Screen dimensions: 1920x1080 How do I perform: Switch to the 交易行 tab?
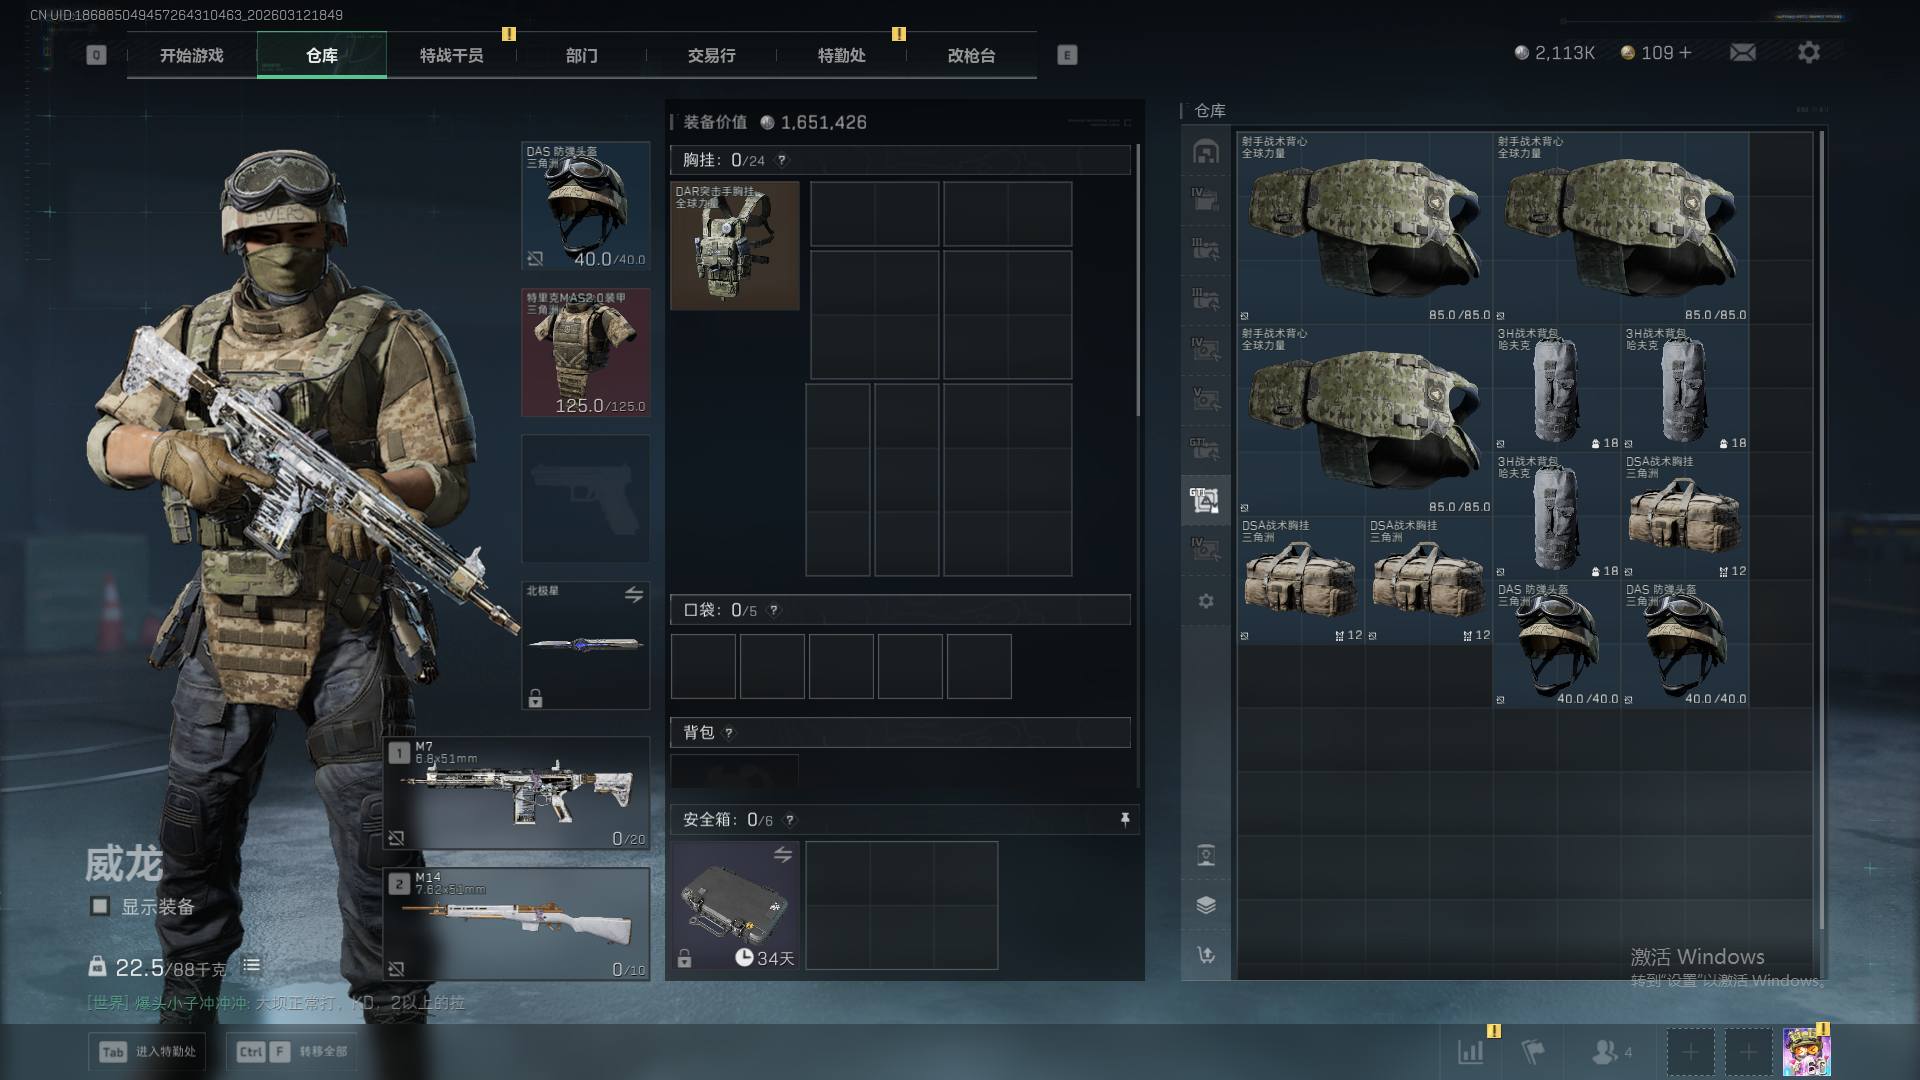click(x=711, y=56)
